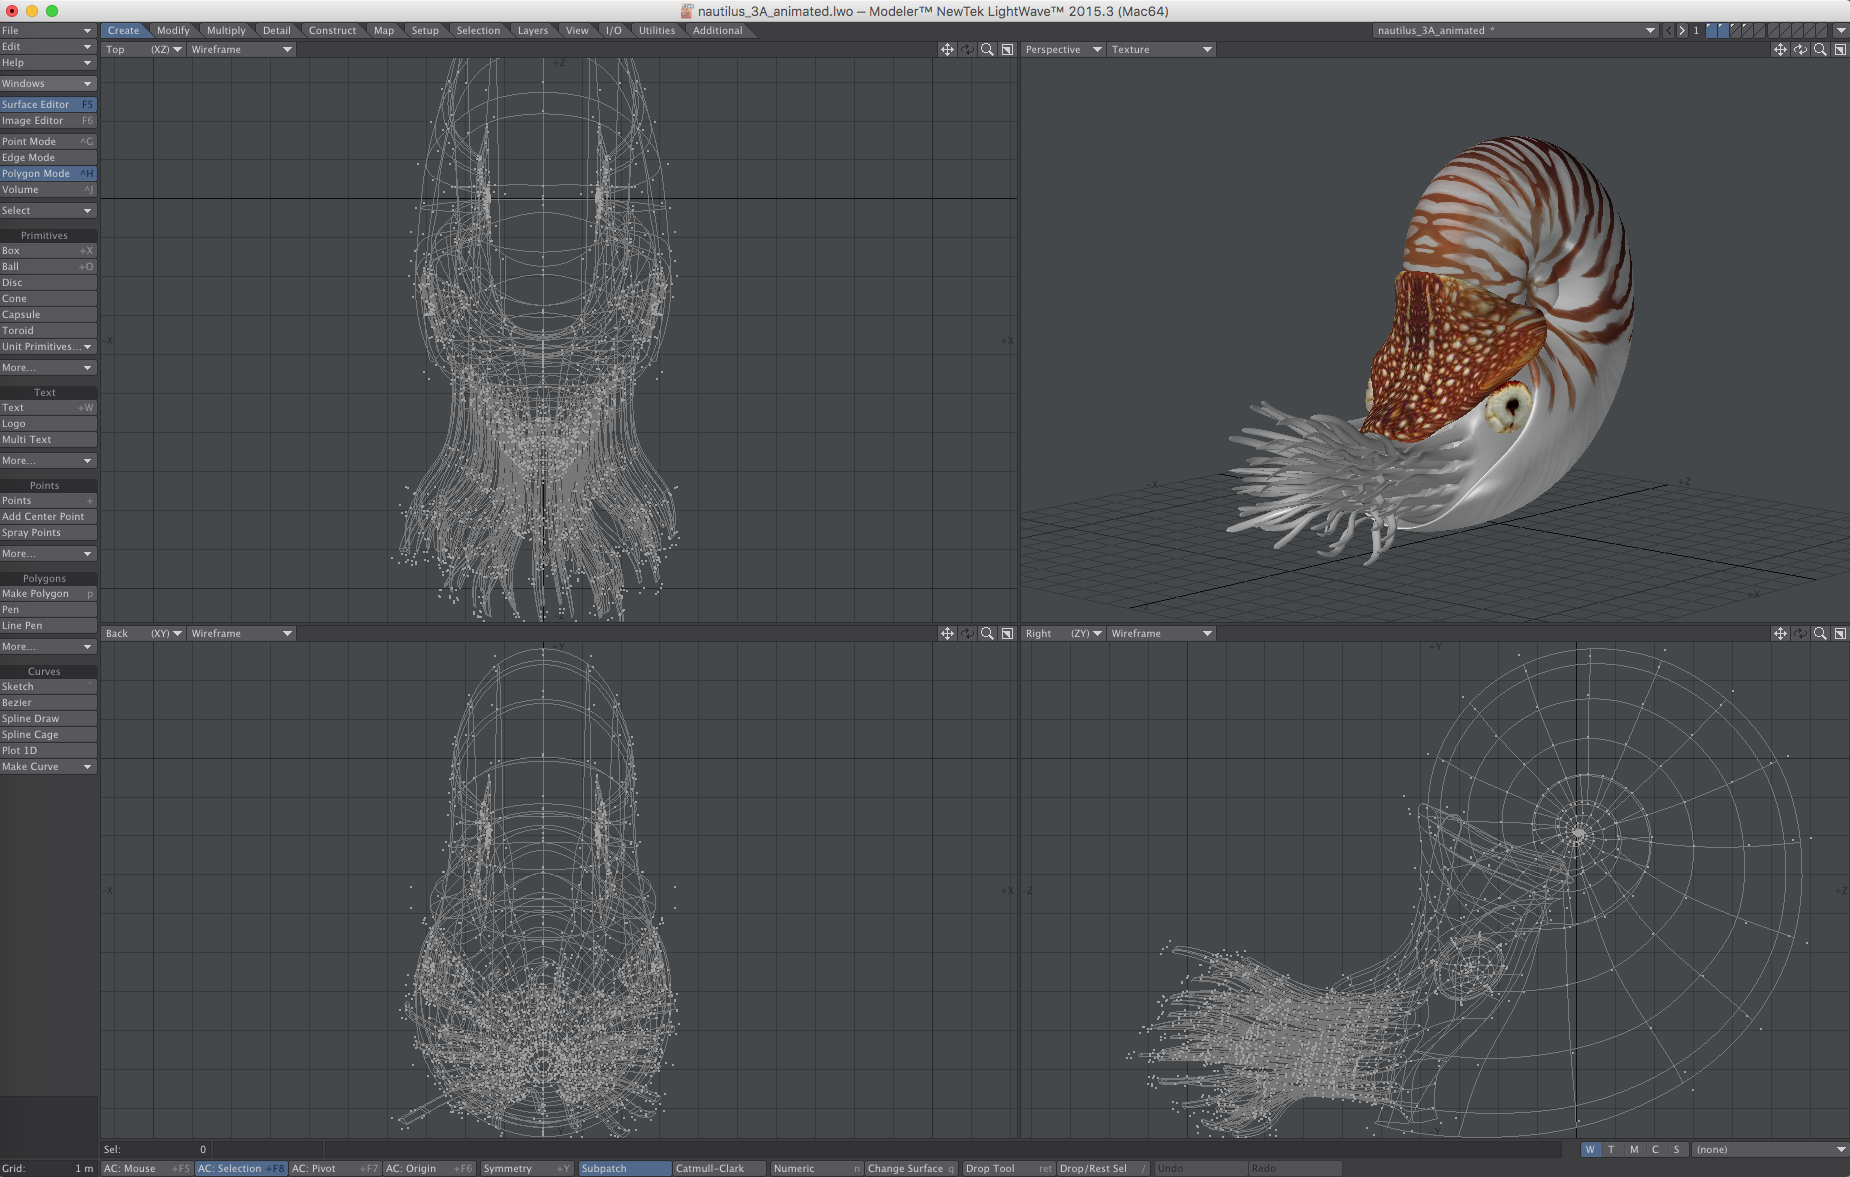The height and width of the screenshot is (1177, 1850).
Task: Enable Edge Mode selection
Action: coord(48,157)
